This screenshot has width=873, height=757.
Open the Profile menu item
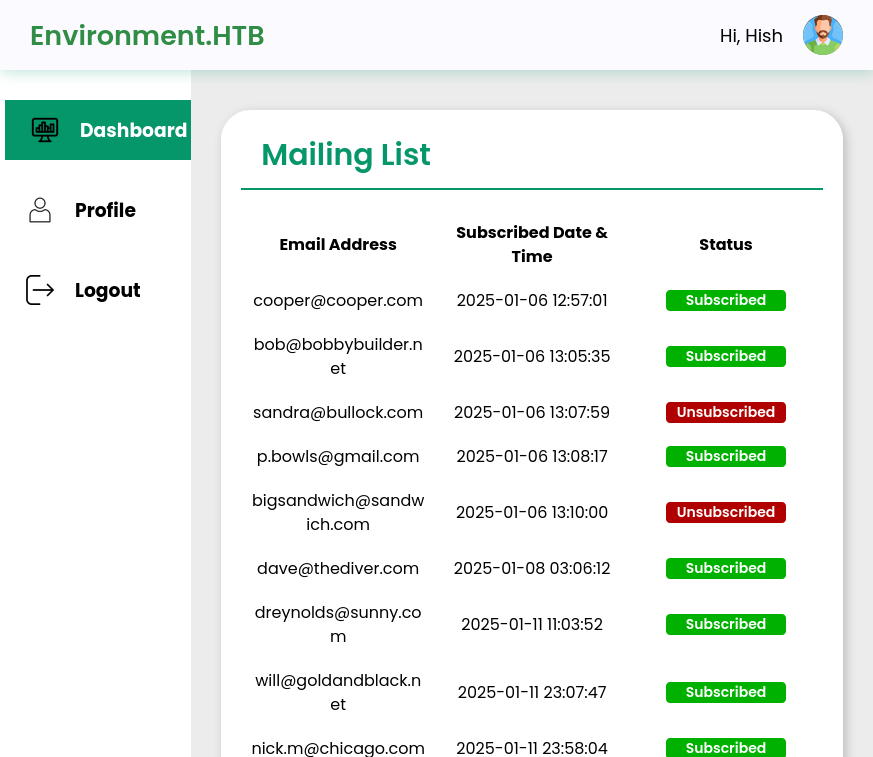coord(105,210)
